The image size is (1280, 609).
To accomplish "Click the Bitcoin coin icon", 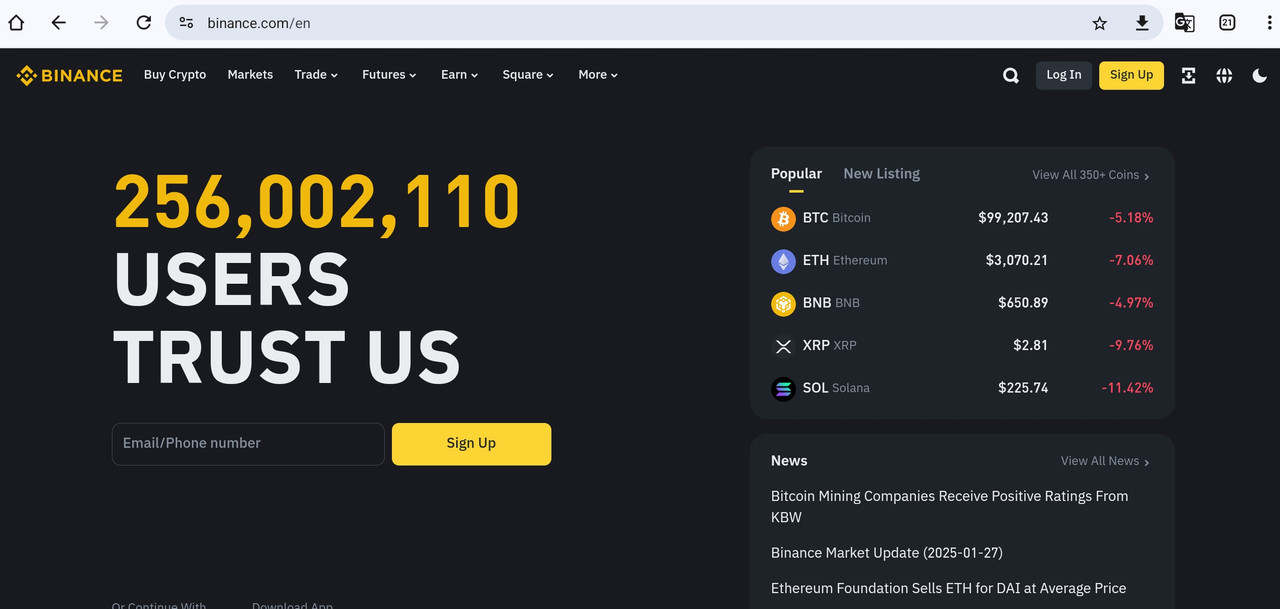I will coord(783,218).
